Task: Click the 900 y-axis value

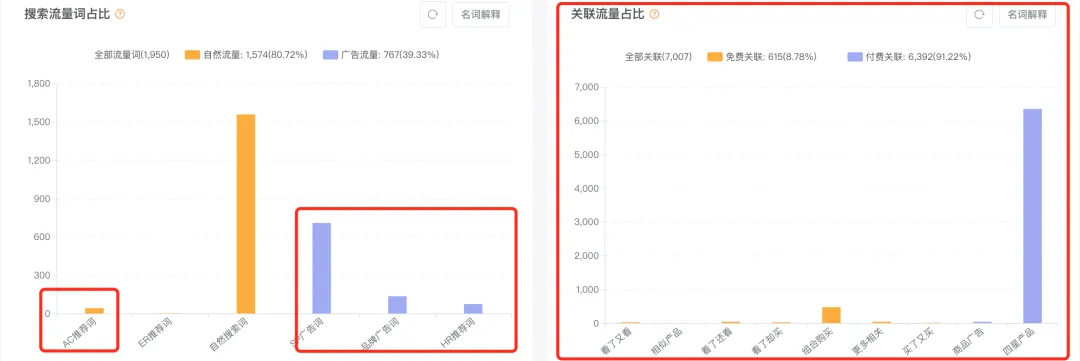Action: pyautogui.click(x=42, y=199)
